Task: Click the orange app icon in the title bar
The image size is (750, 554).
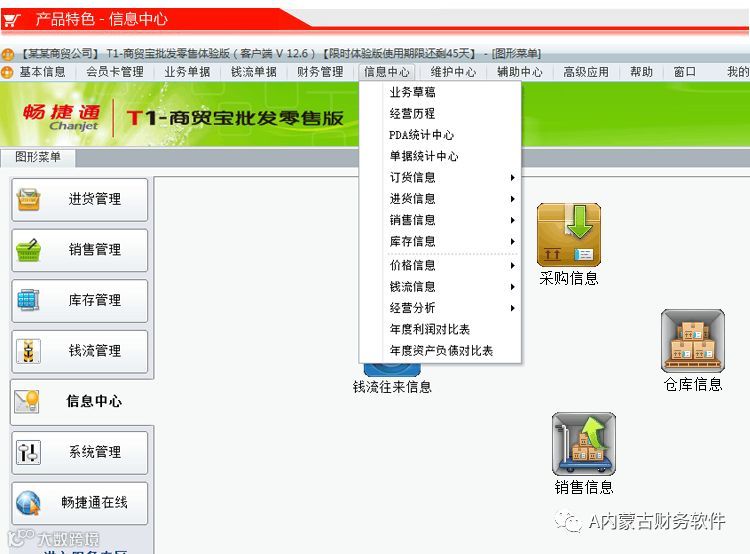Action: click(8, 54)
